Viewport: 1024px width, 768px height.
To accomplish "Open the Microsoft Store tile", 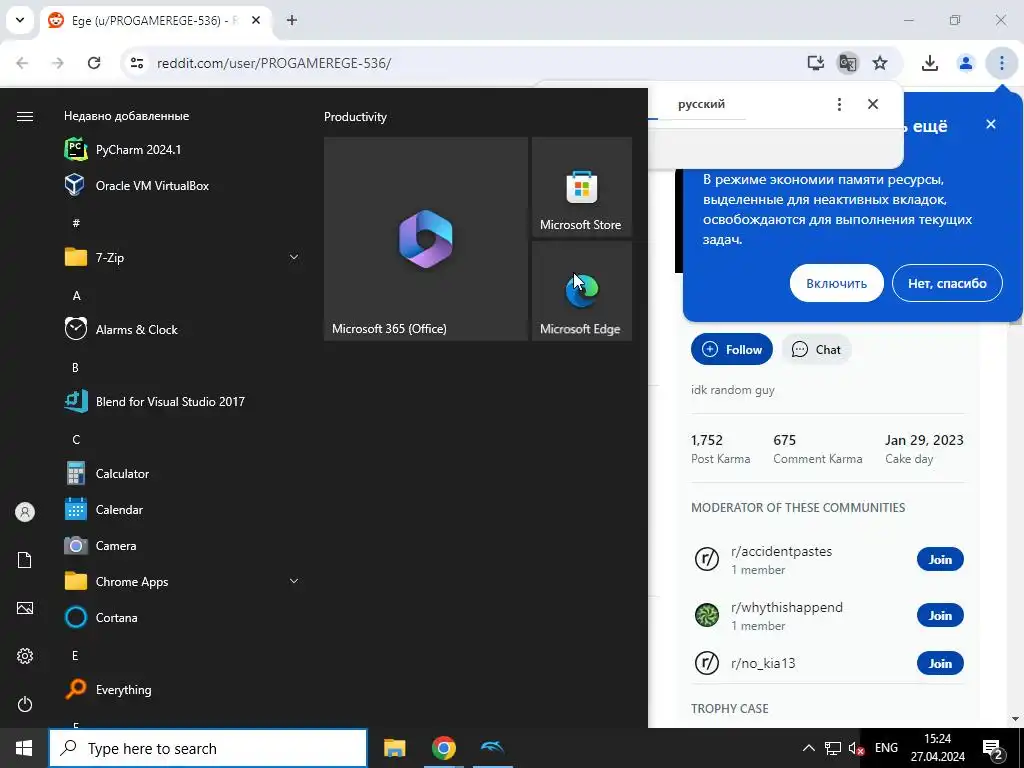I will click(x=582, y=187).
